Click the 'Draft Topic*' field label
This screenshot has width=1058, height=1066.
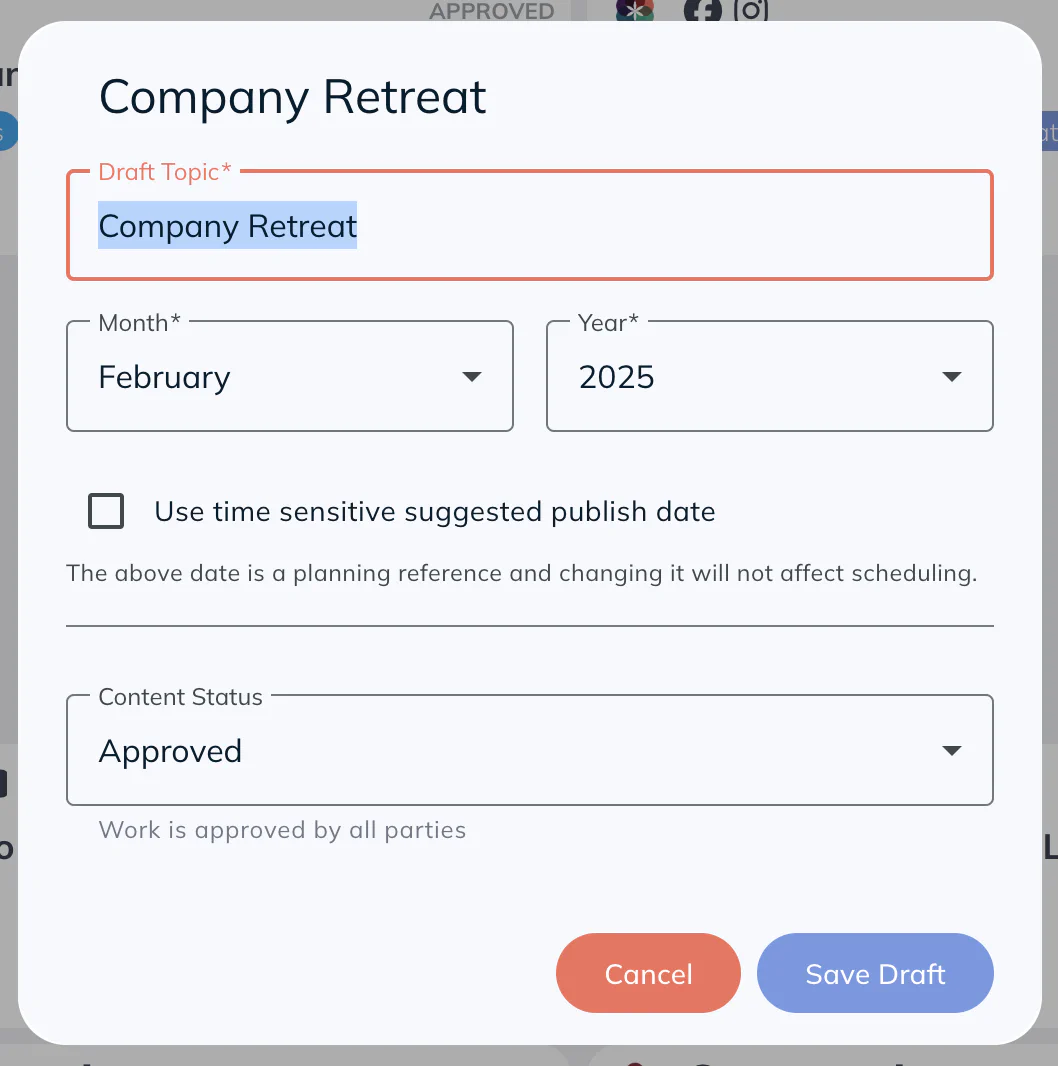click(x=165, y=172)
